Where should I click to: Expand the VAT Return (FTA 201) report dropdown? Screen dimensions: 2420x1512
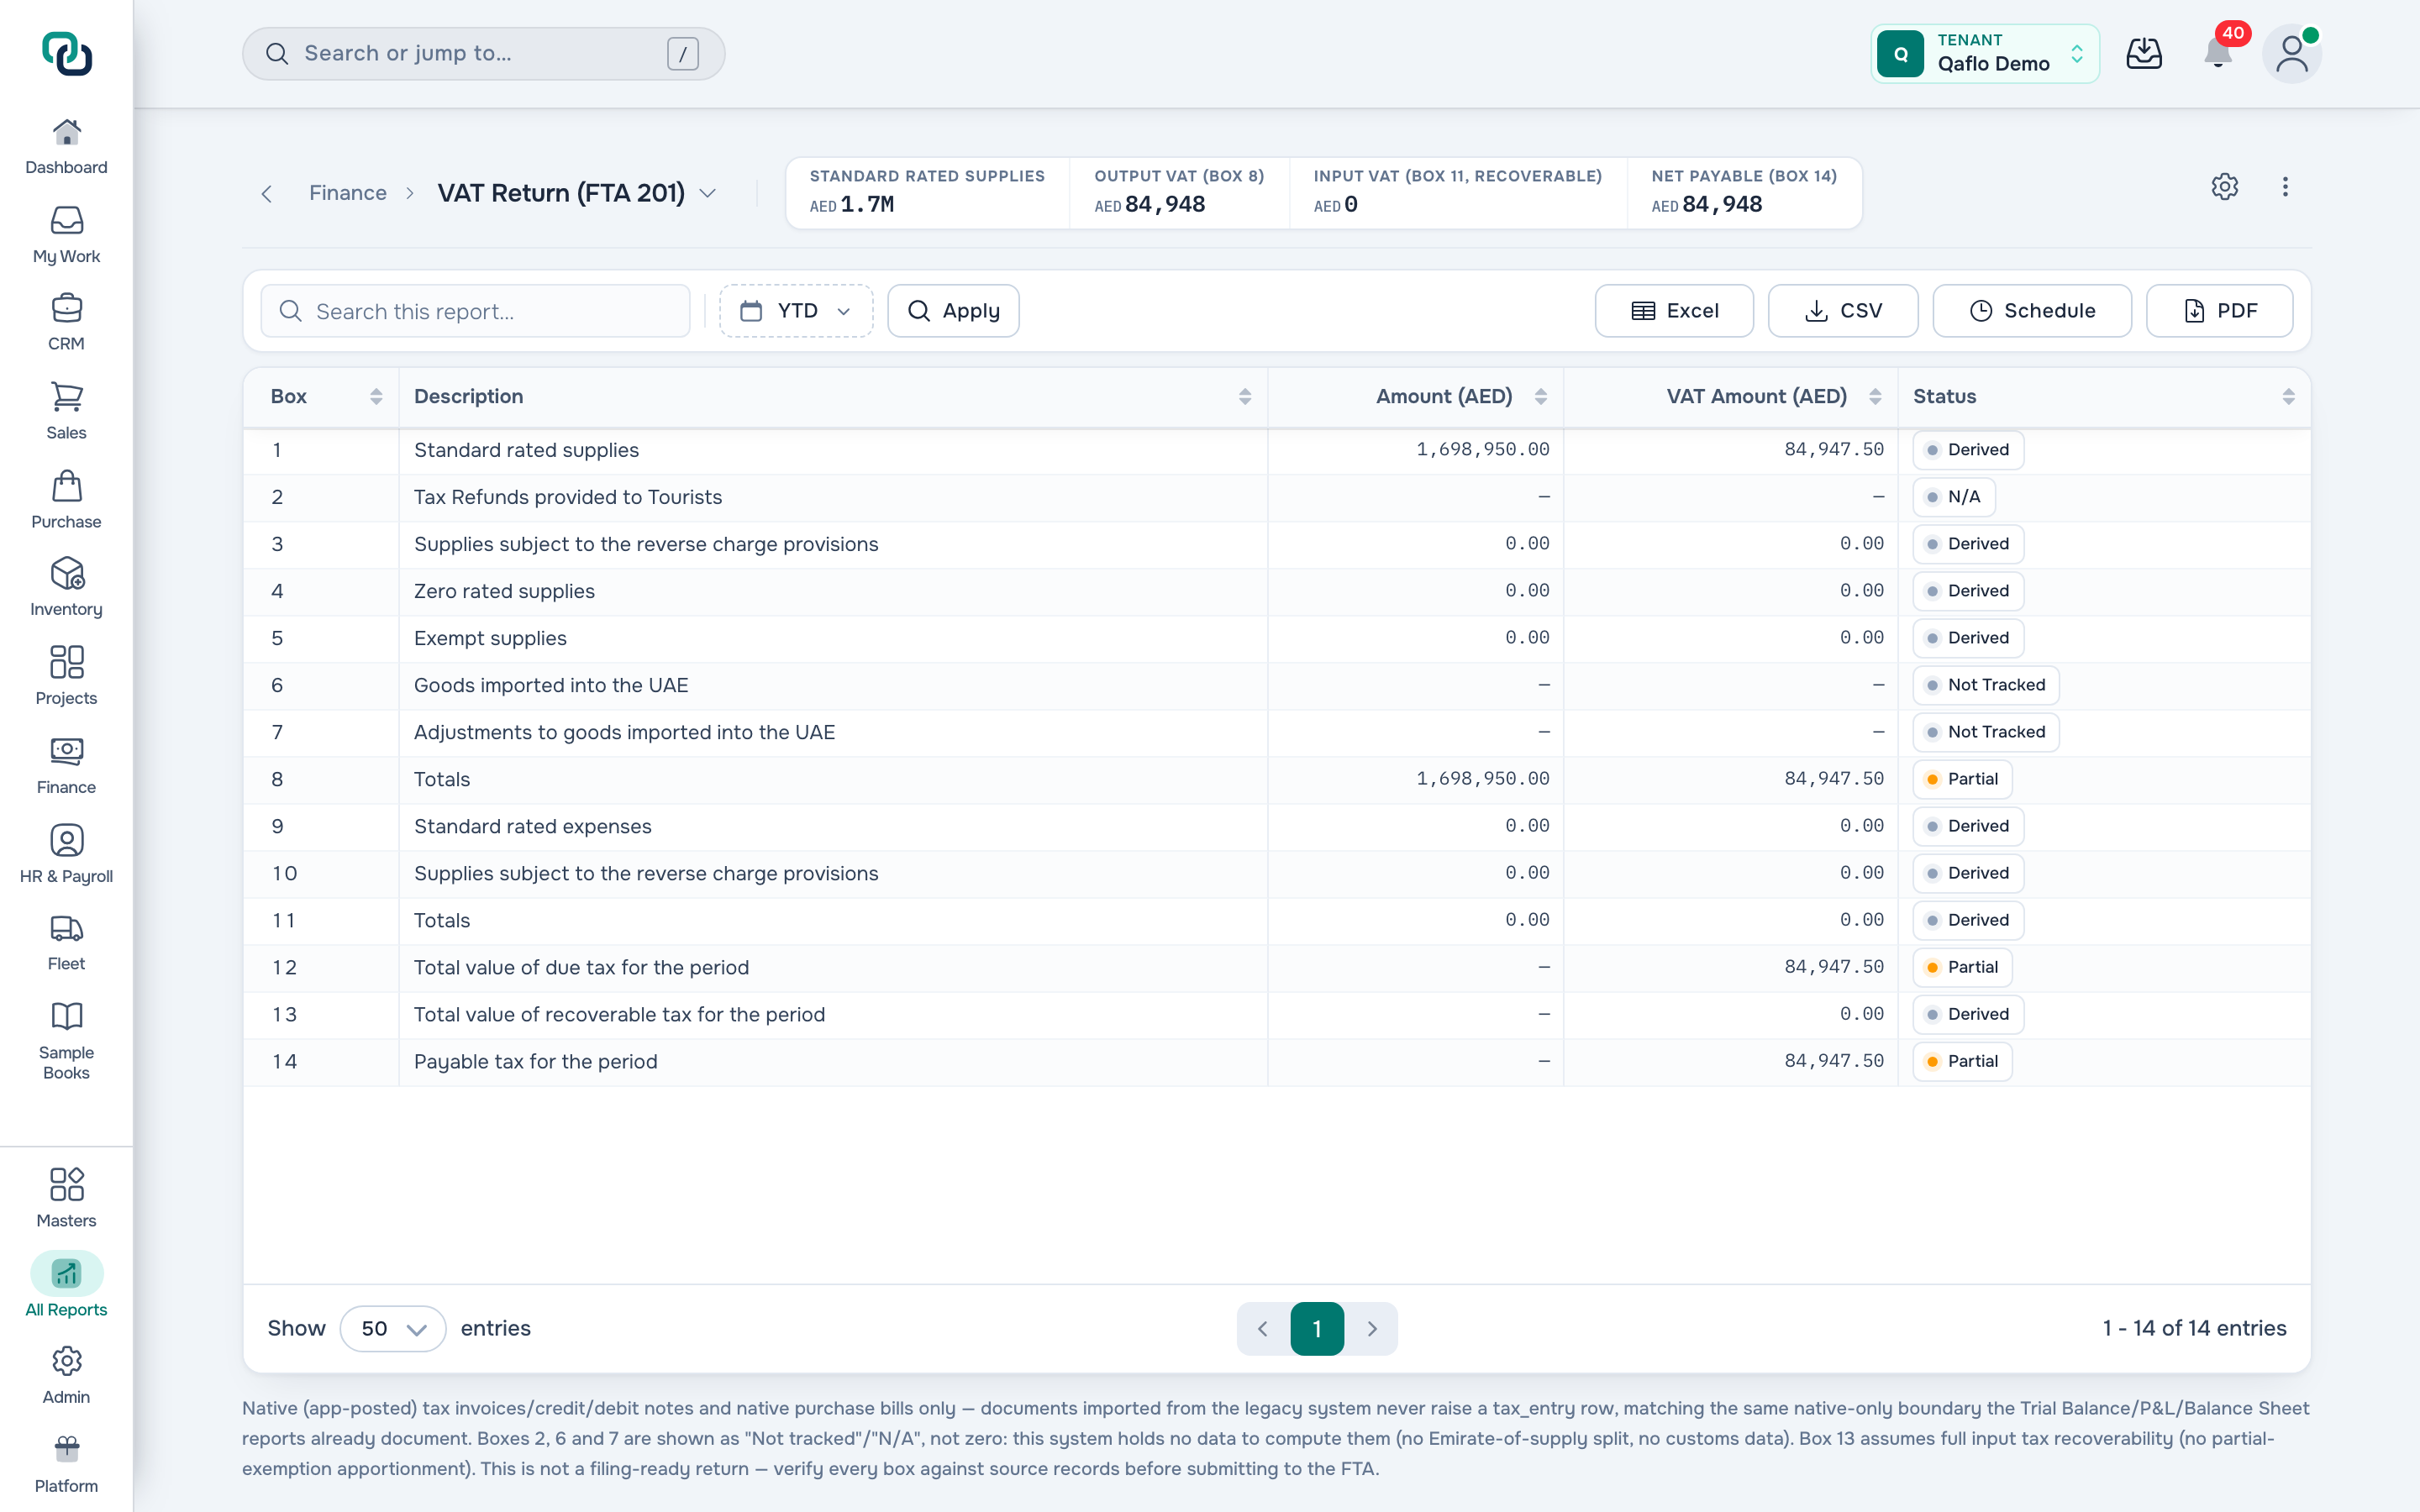708,193
